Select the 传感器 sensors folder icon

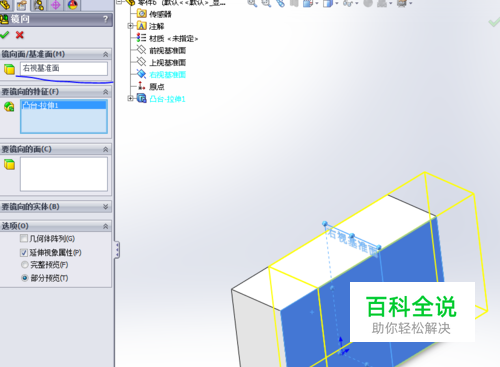pyautogui.click(x=142, y=14)
